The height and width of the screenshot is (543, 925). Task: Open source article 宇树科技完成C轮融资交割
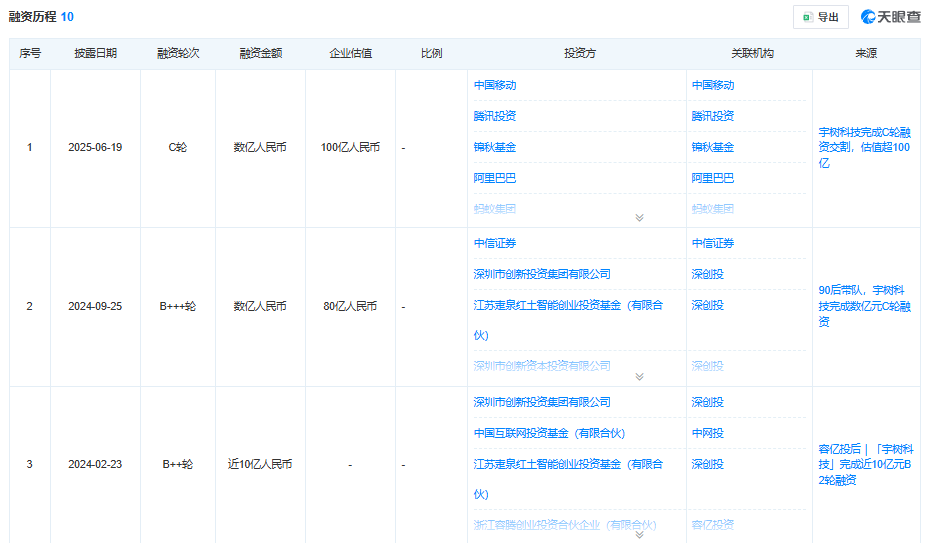pyautogui.click(x=864, y=148)
